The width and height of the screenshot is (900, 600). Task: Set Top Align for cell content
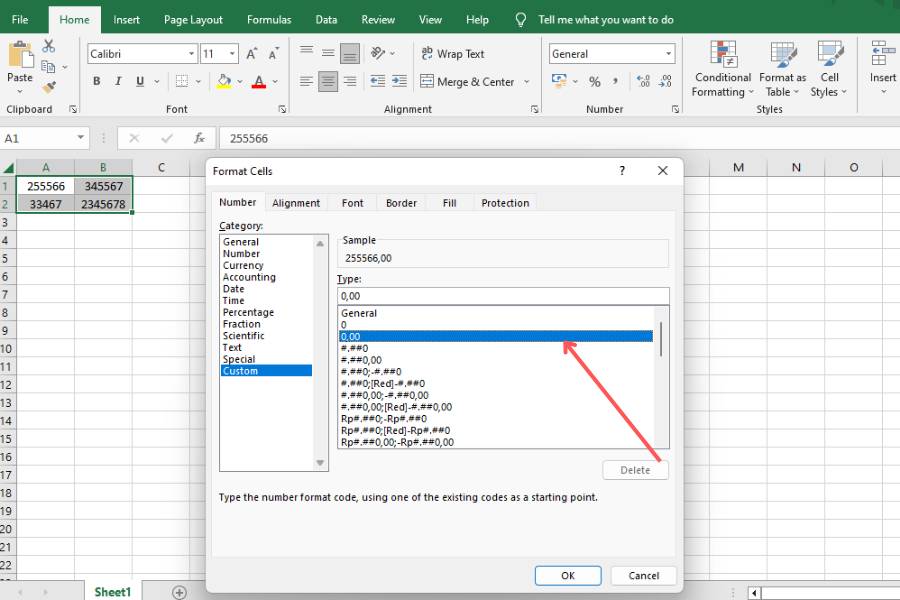(307, 52)
